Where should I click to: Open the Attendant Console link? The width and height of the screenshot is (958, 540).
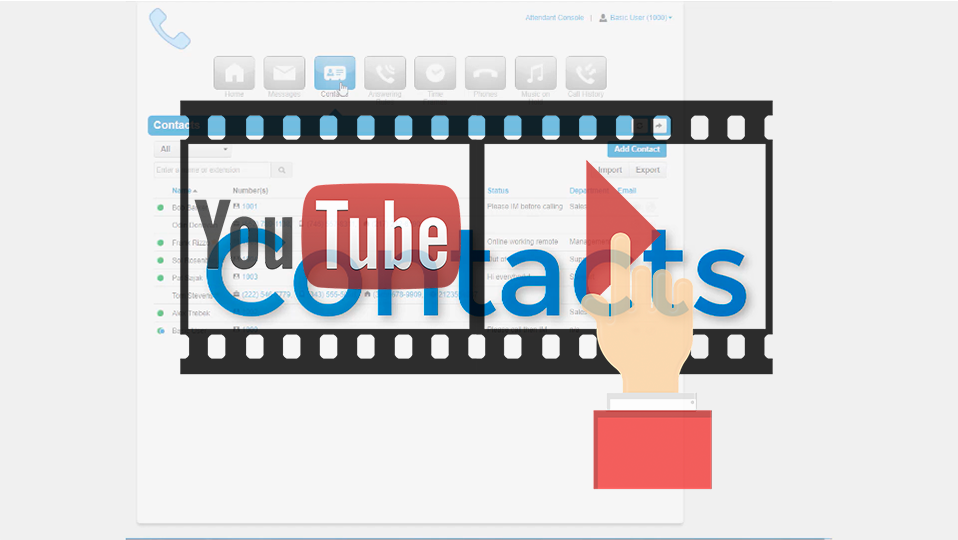[554, 18]
